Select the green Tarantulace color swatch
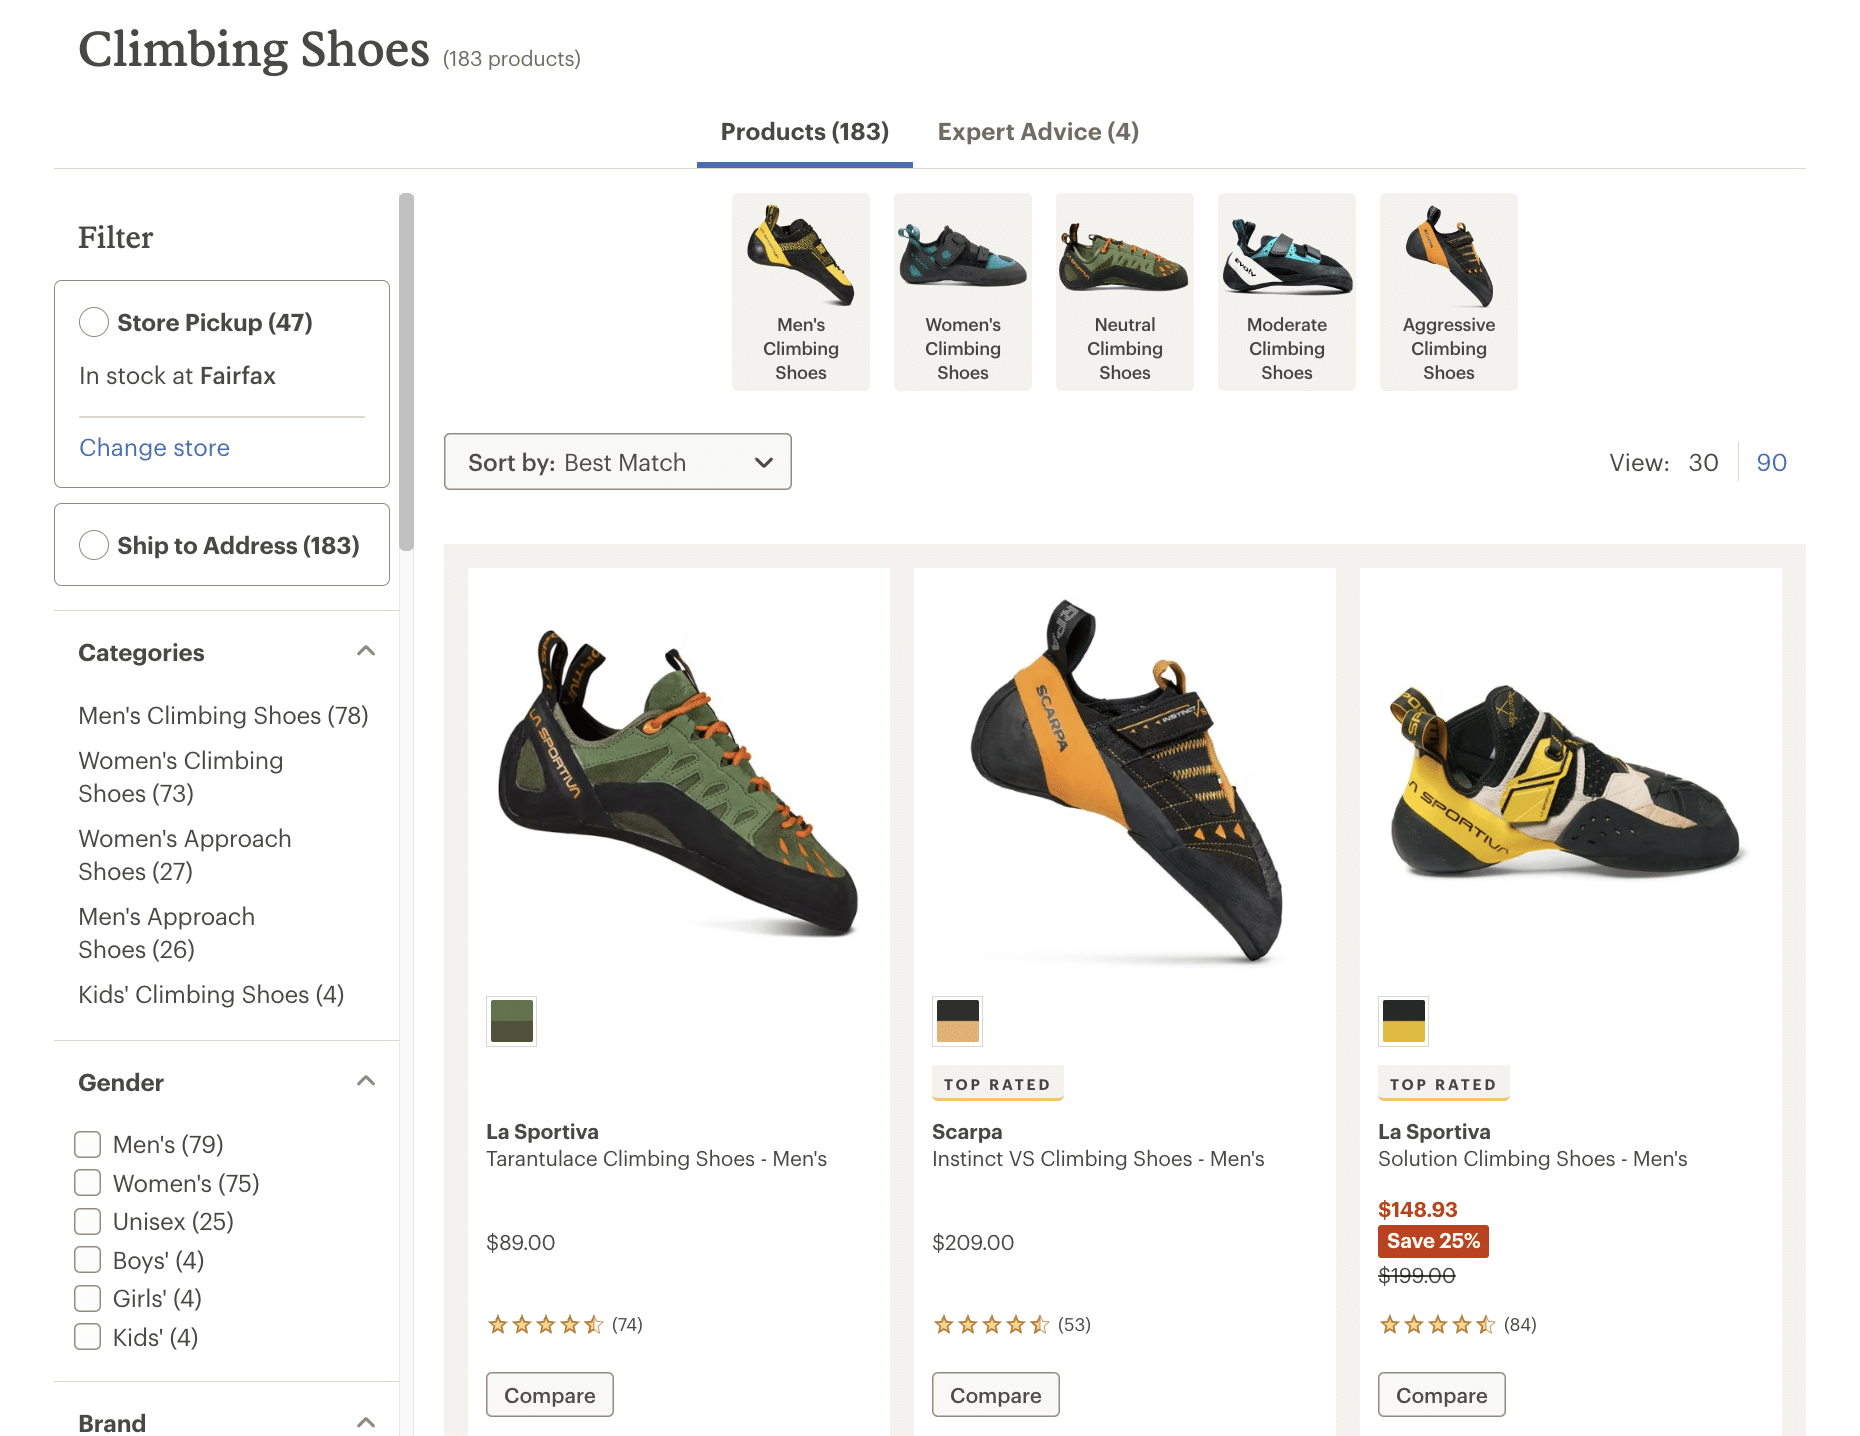This screenshot has width=1860, height=1436. (512, 1021)
